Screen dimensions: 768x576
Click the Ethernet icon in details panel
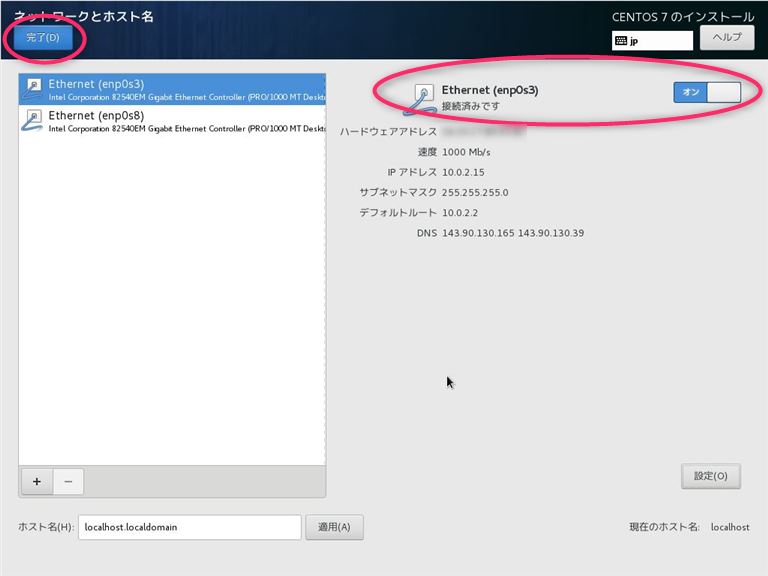[x=420, y=99]
